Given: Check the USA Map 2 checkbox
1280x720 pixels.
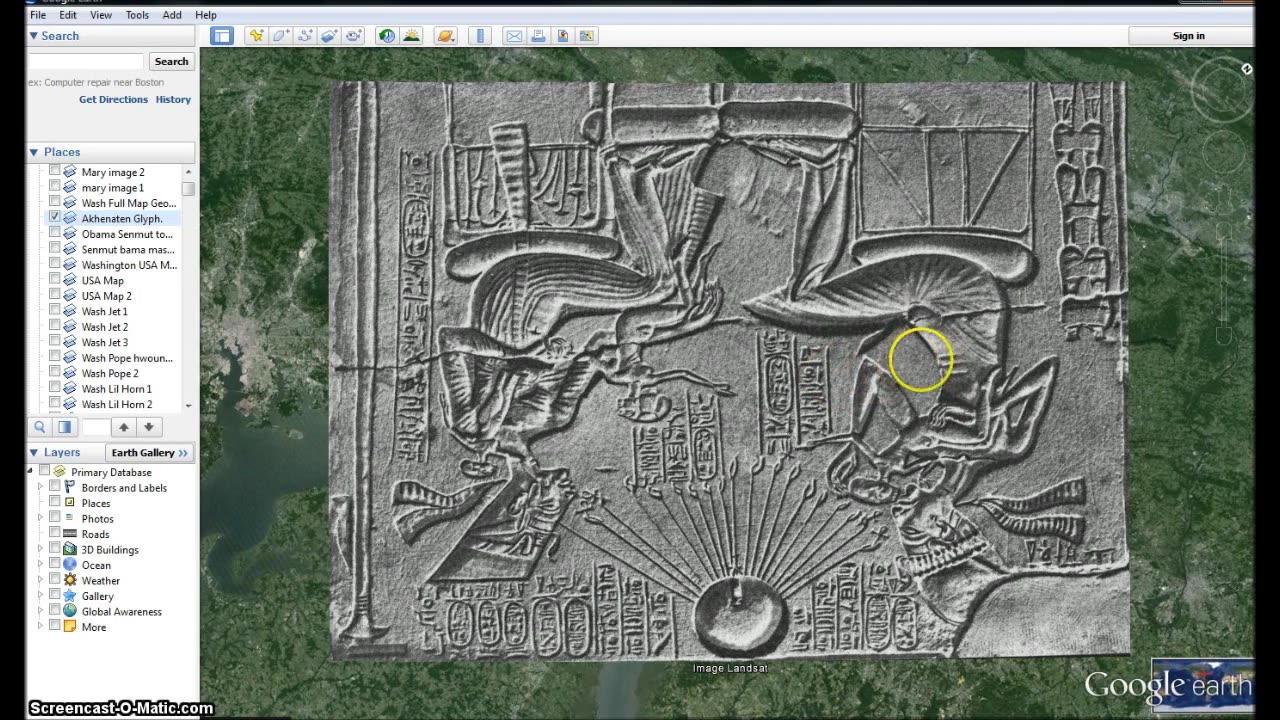Looking at the screenshot, I should point(55,296).
